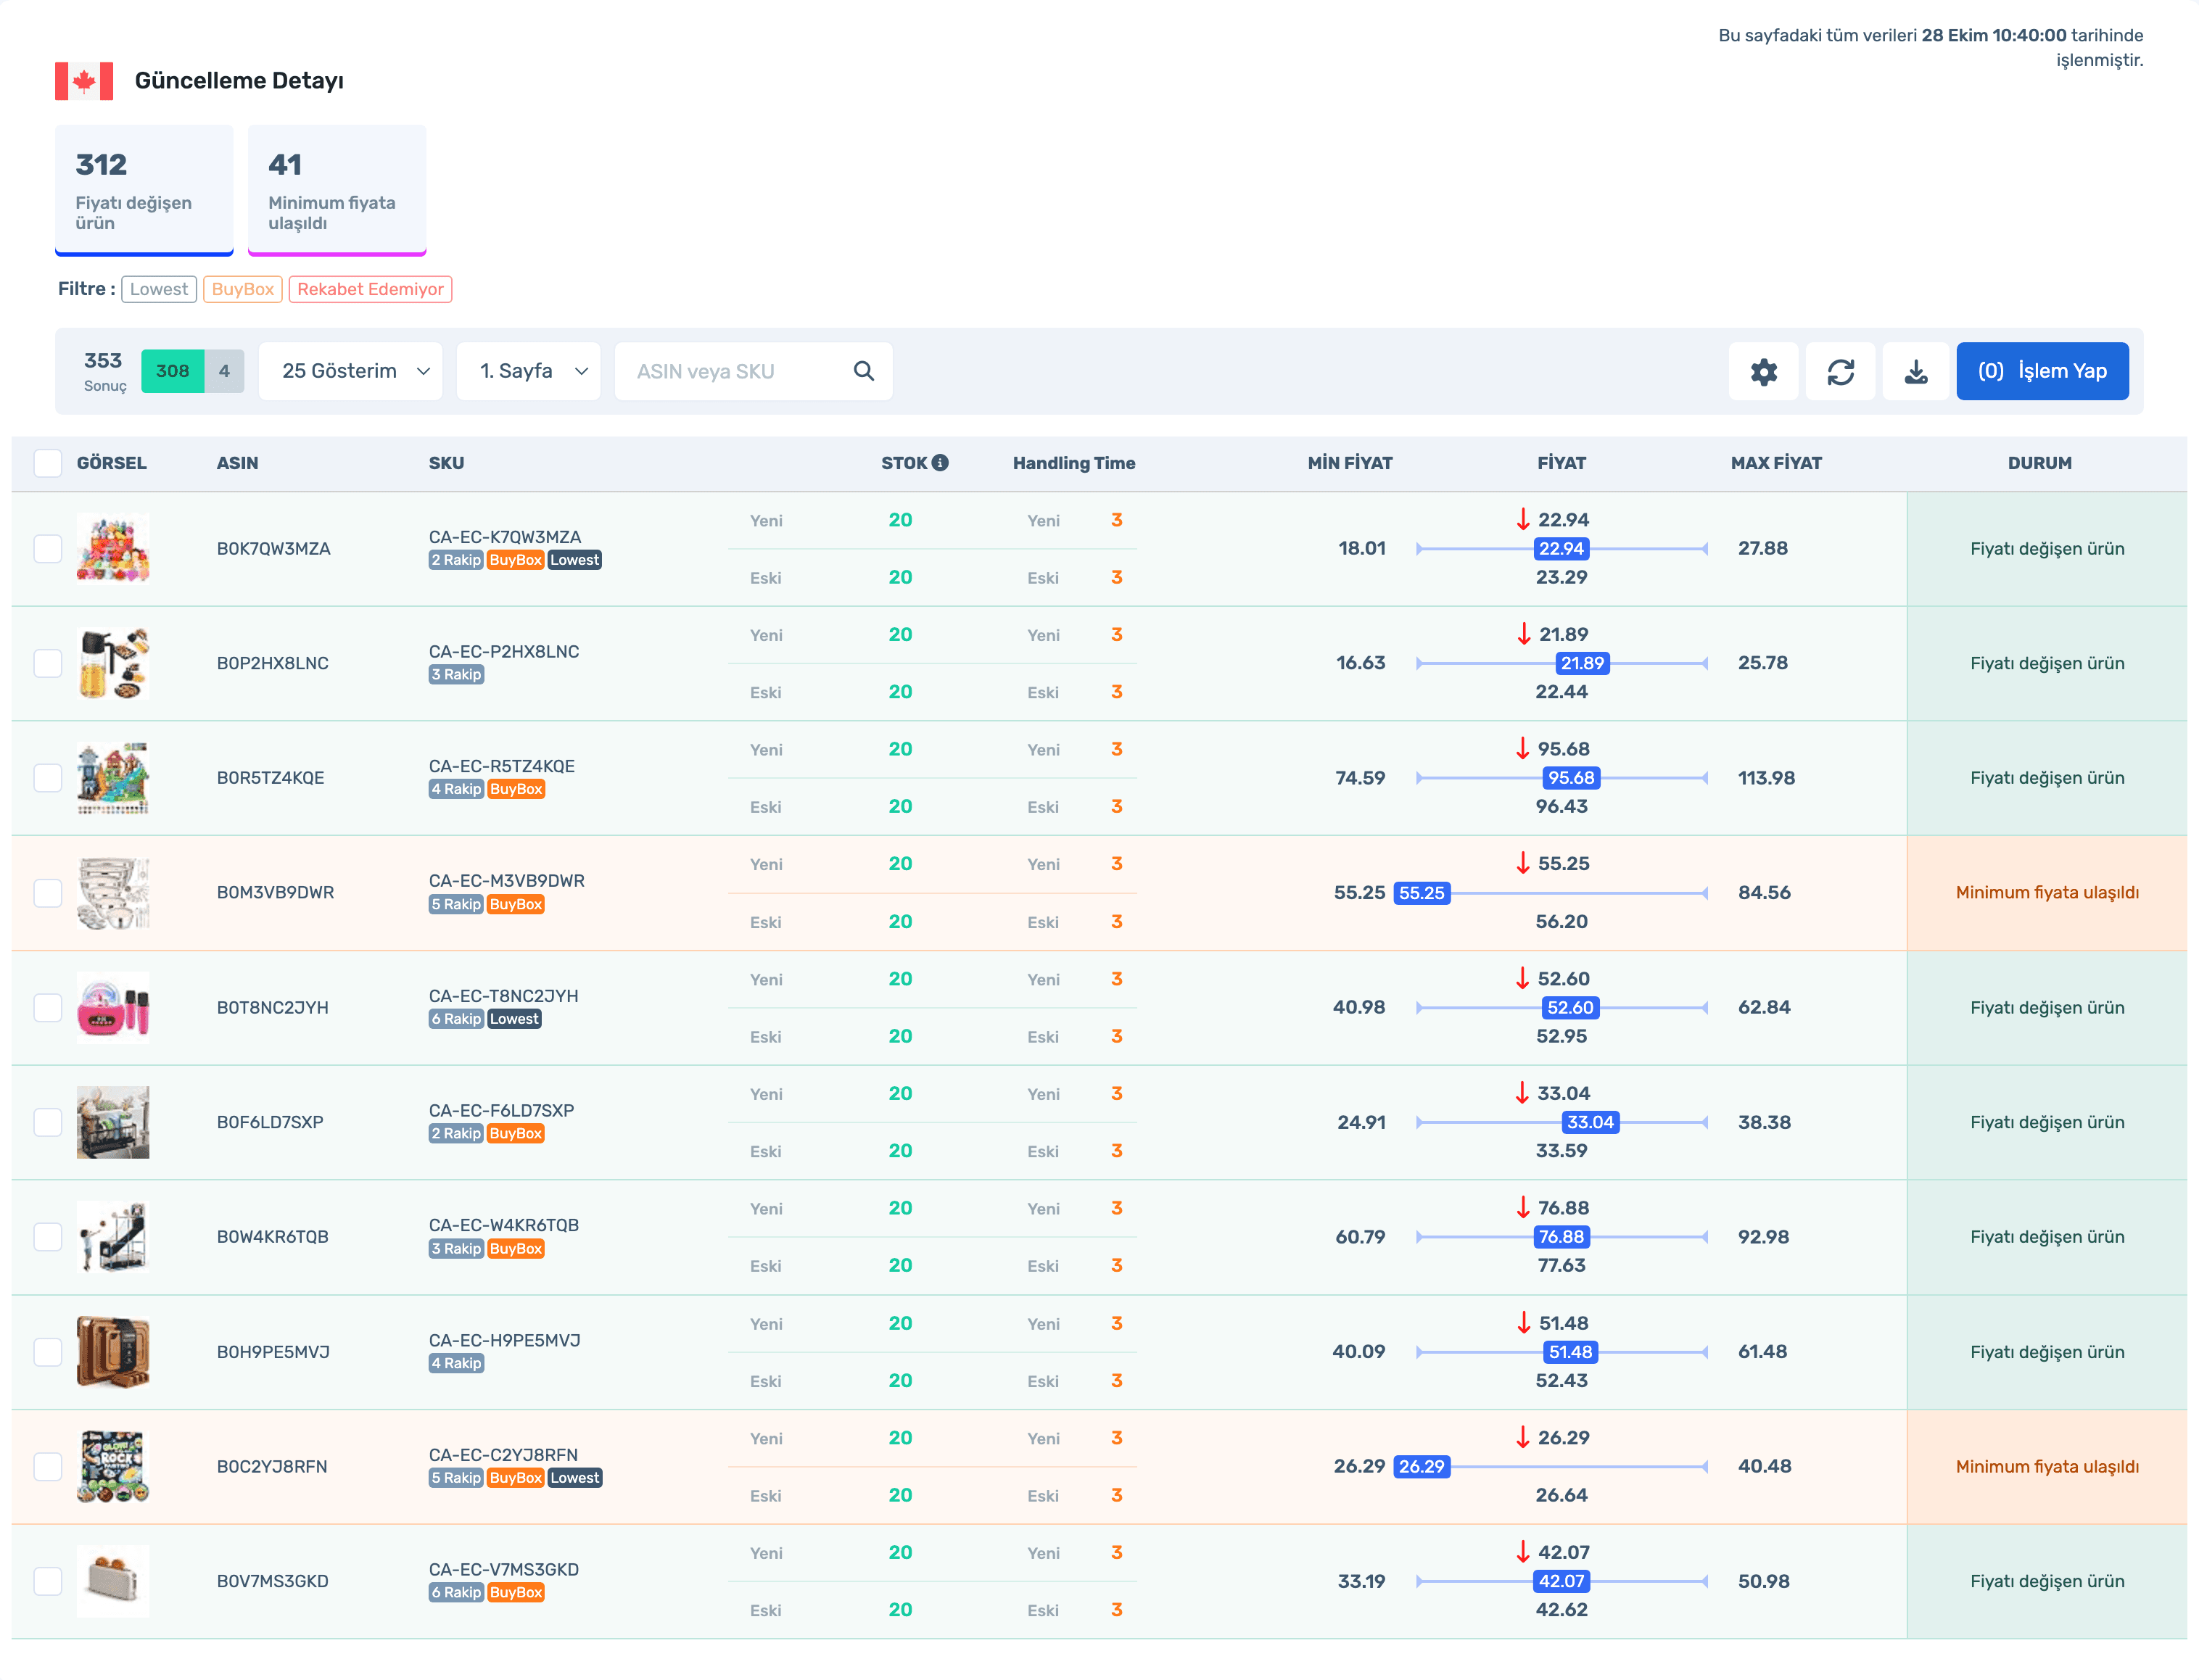
Task: Select the checkbox for B0R5TZ4KQE
Action: pyautogui.click(x=48, y=778)
